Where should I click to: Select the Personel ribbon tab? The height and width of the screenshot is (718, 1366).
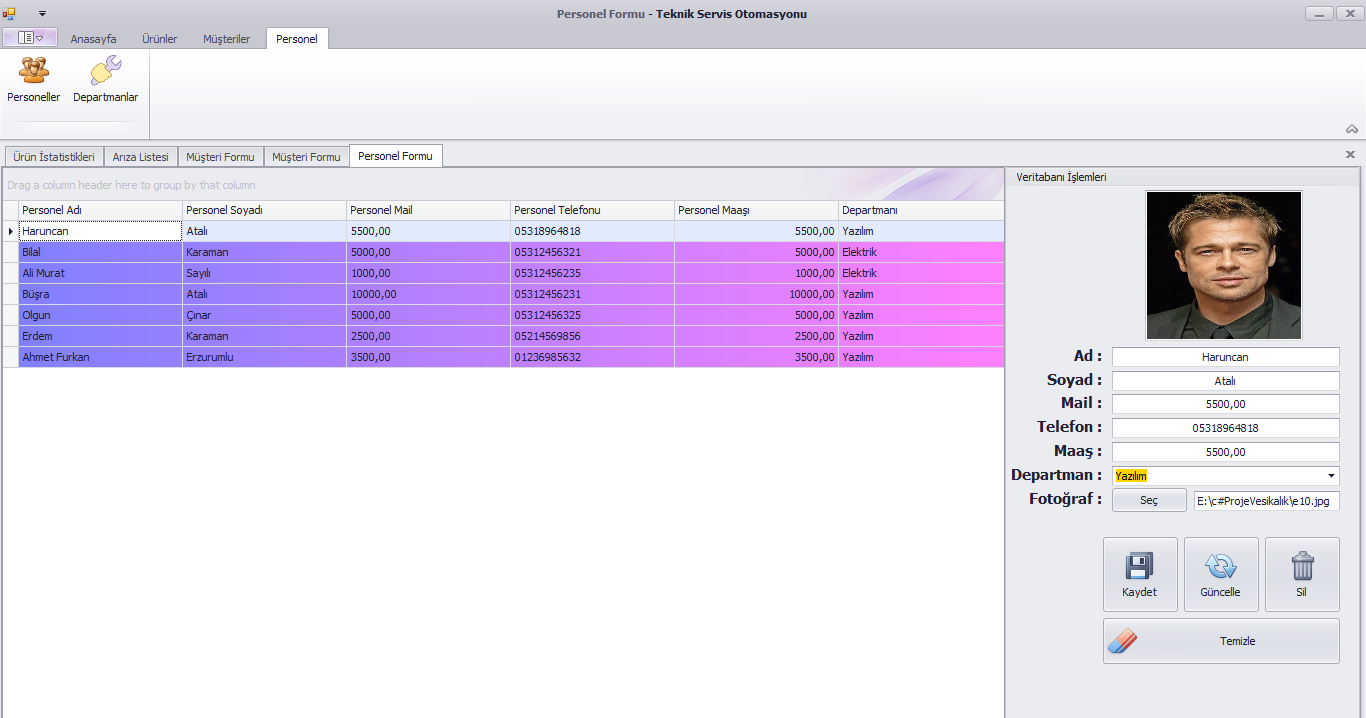coord(297,39)
